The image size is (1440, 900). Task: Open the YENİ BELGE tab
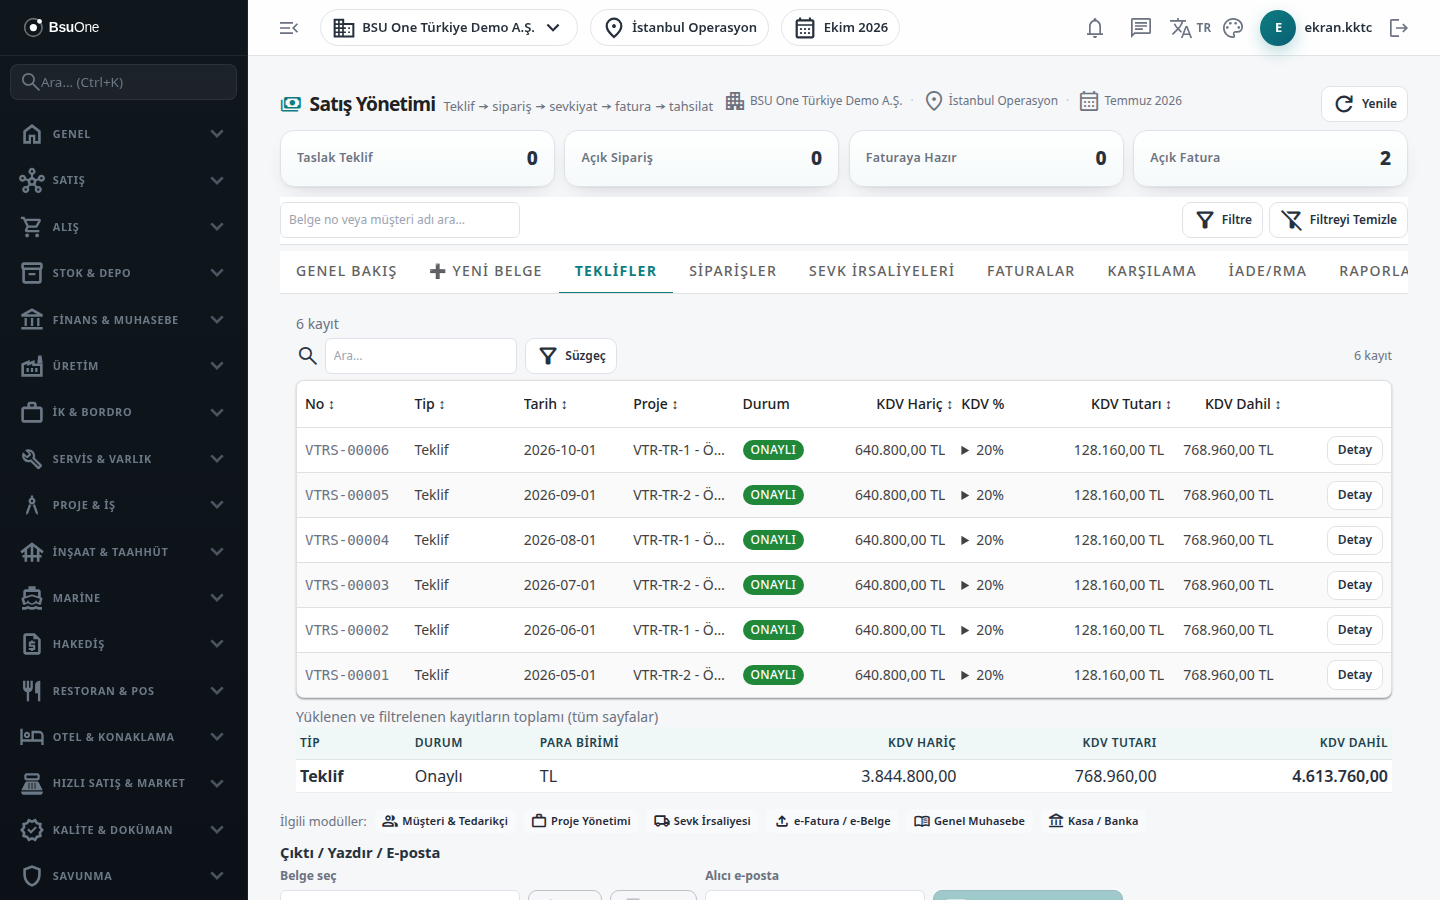click(x=486, y=271)
